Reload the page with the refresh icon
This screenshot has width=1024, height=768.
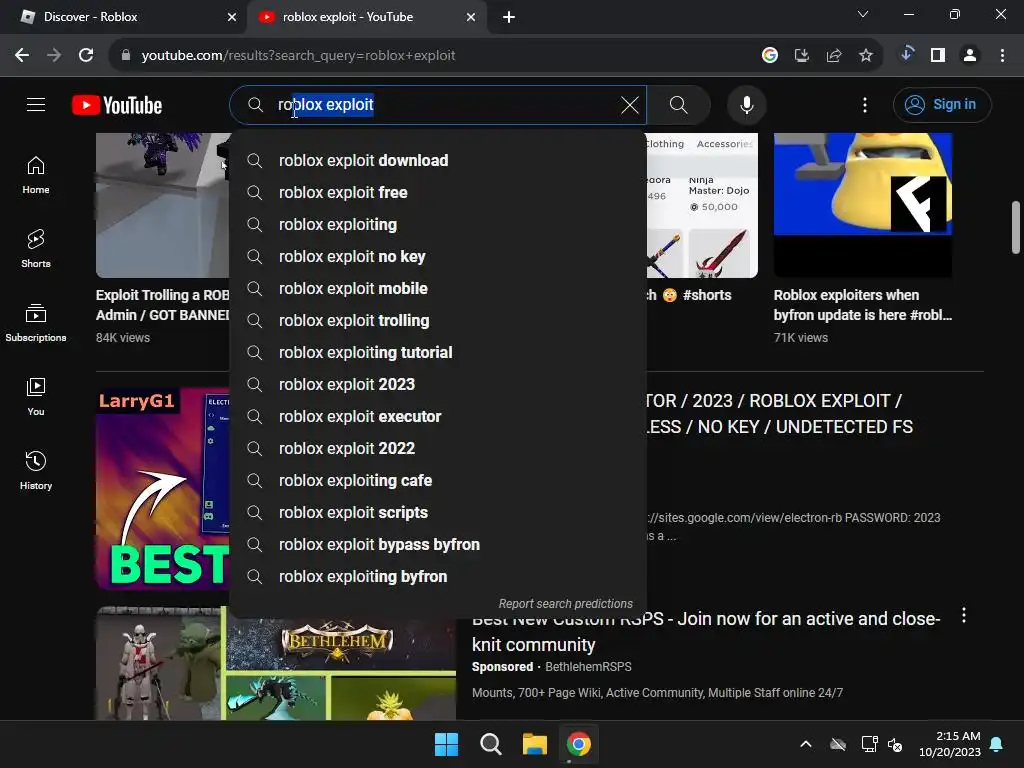[86, 55]
